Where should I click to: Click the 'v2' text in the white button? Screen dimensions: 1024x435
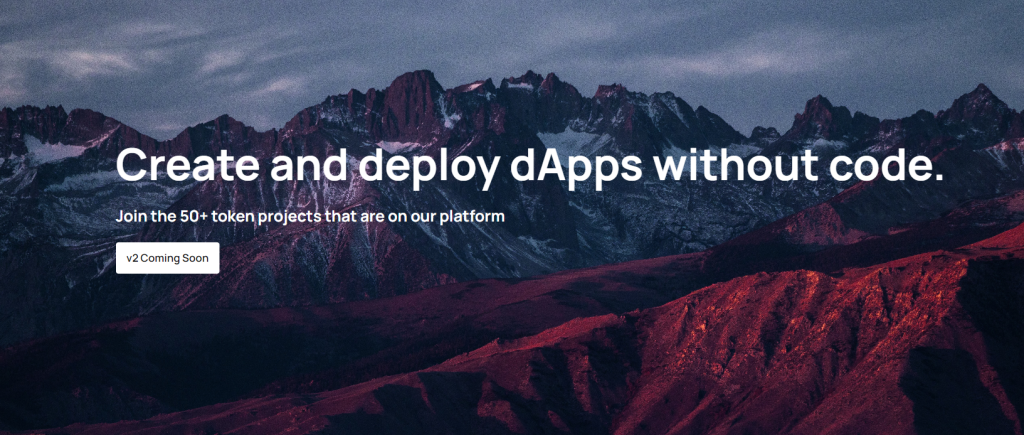click(133, 258)
